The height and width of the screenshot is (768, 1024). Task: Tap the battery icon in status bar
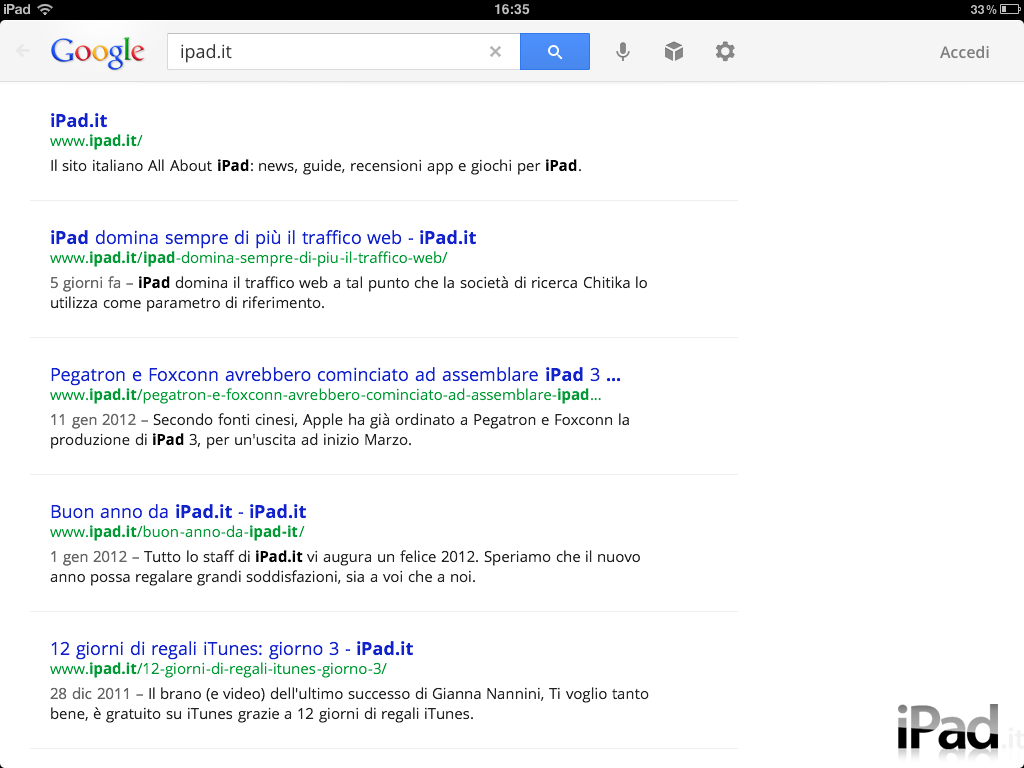tap(1009, 9)
